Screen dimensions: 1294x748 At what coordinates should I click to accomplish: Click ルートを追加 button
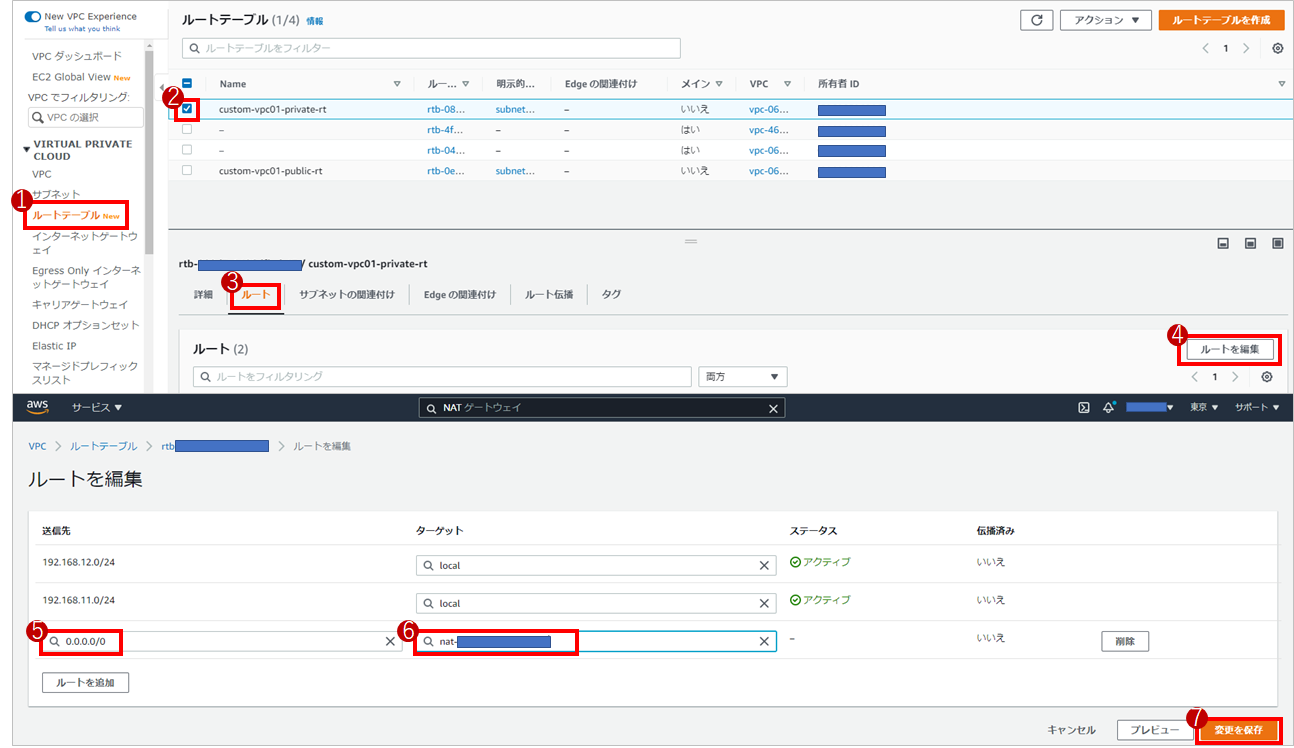pos(85,683)
